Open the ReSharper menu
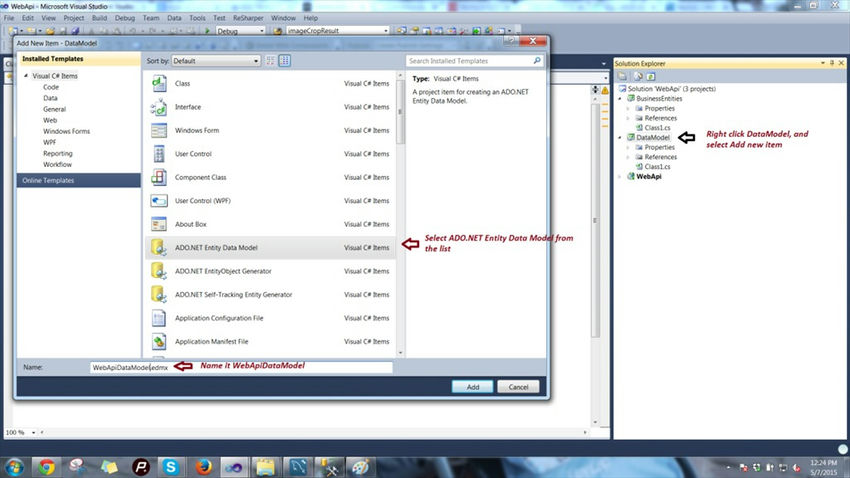Screen dimensions: 850x478 (x=248, y=18)
